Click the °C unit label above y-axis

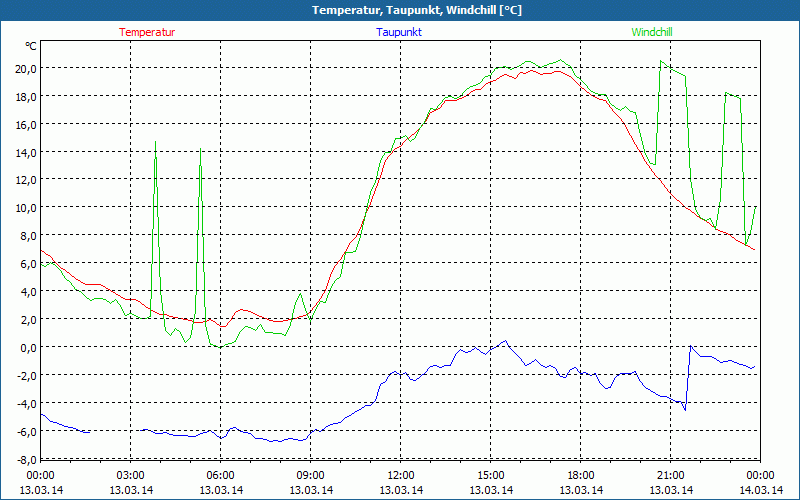point(31,46)
